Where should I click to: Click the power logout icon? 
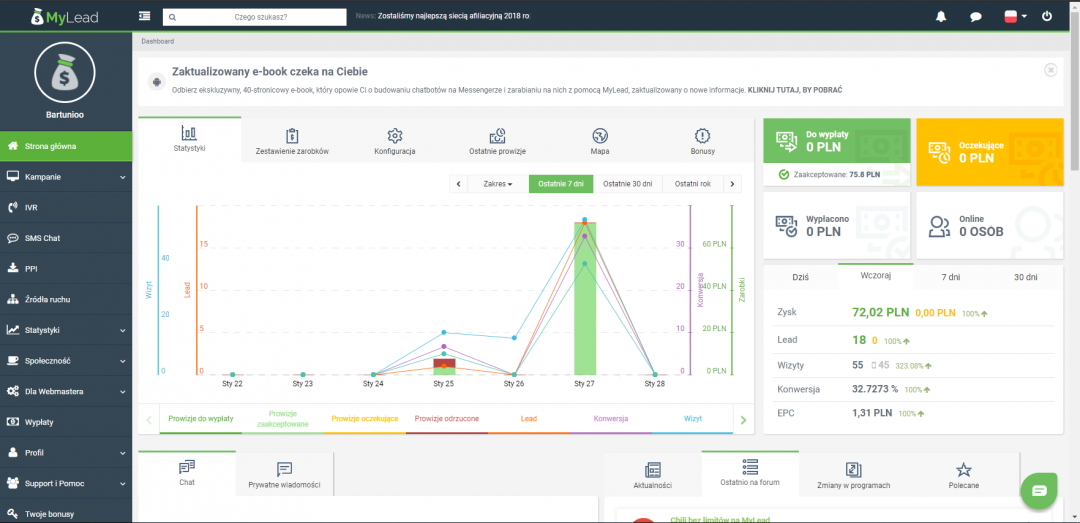[1047, 16]
